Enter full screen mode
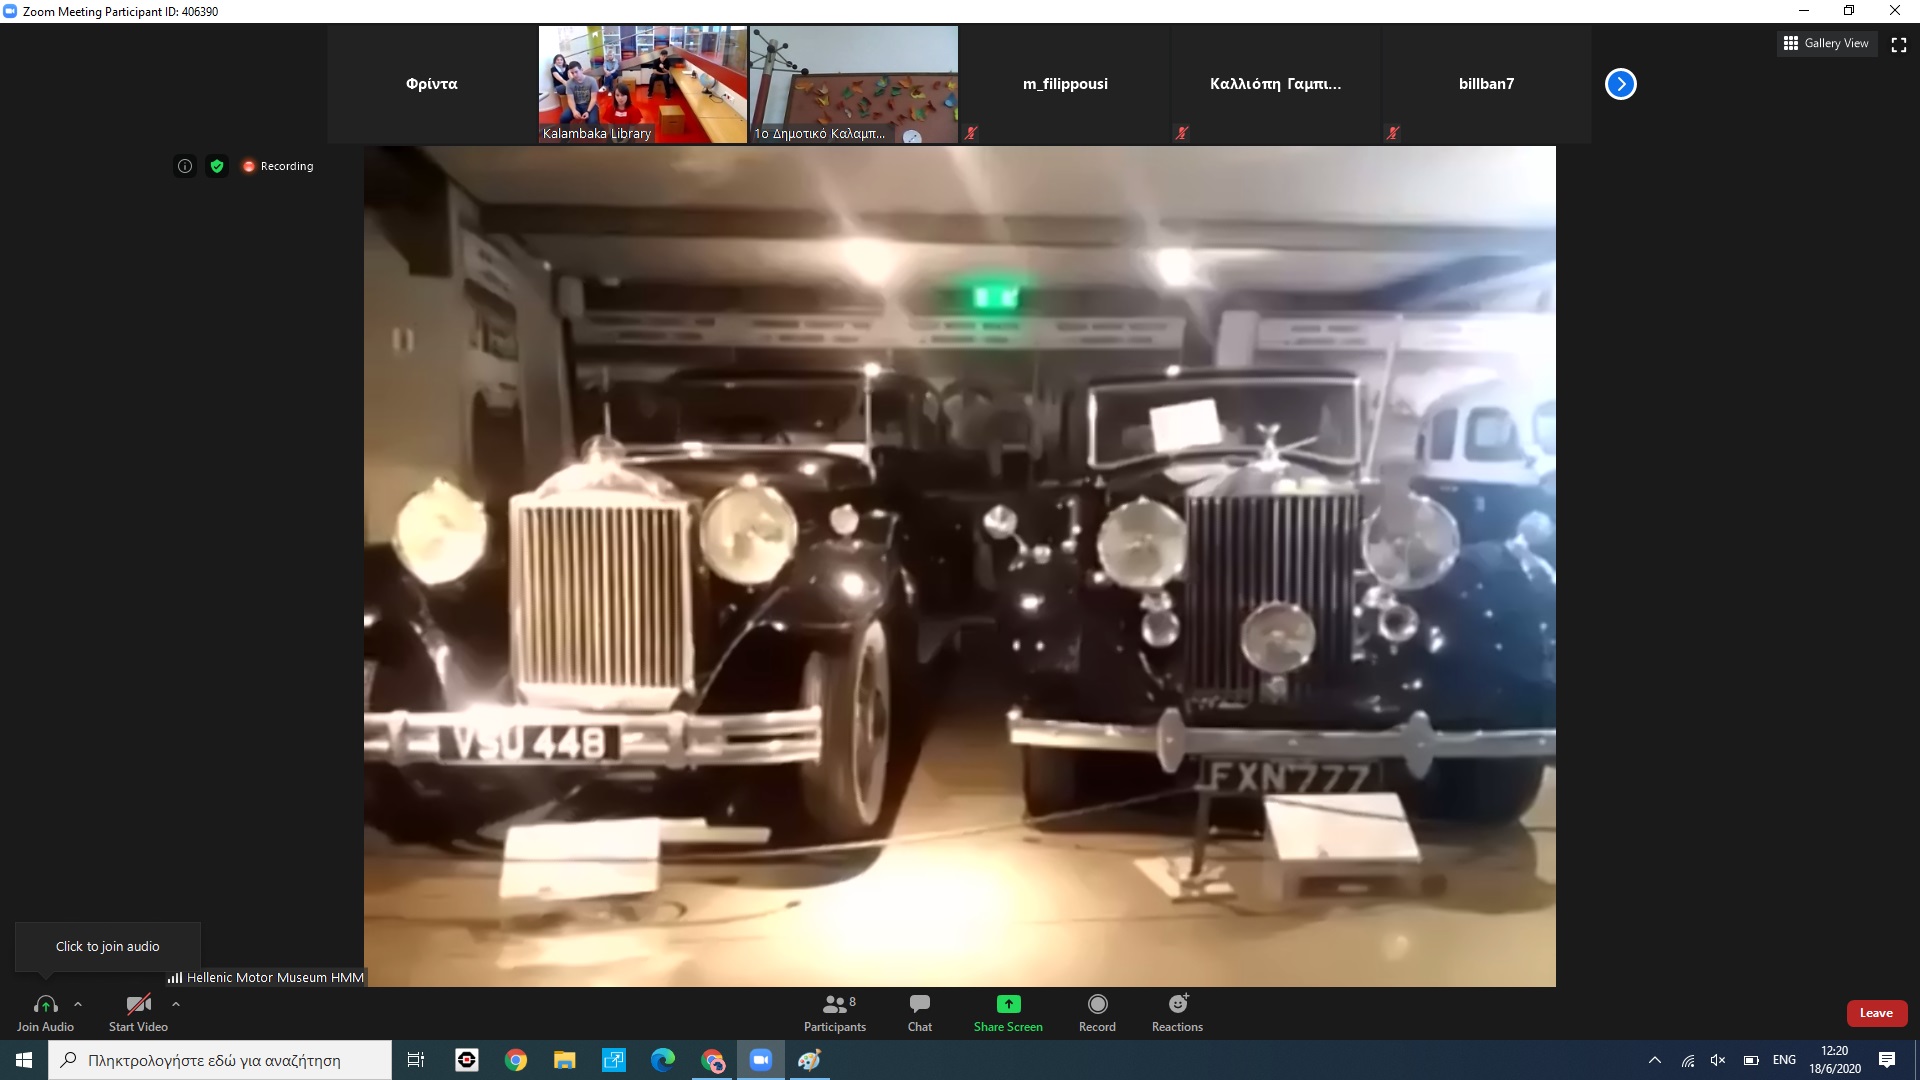The image size is (1920, 1080). tap(1899, 44)
